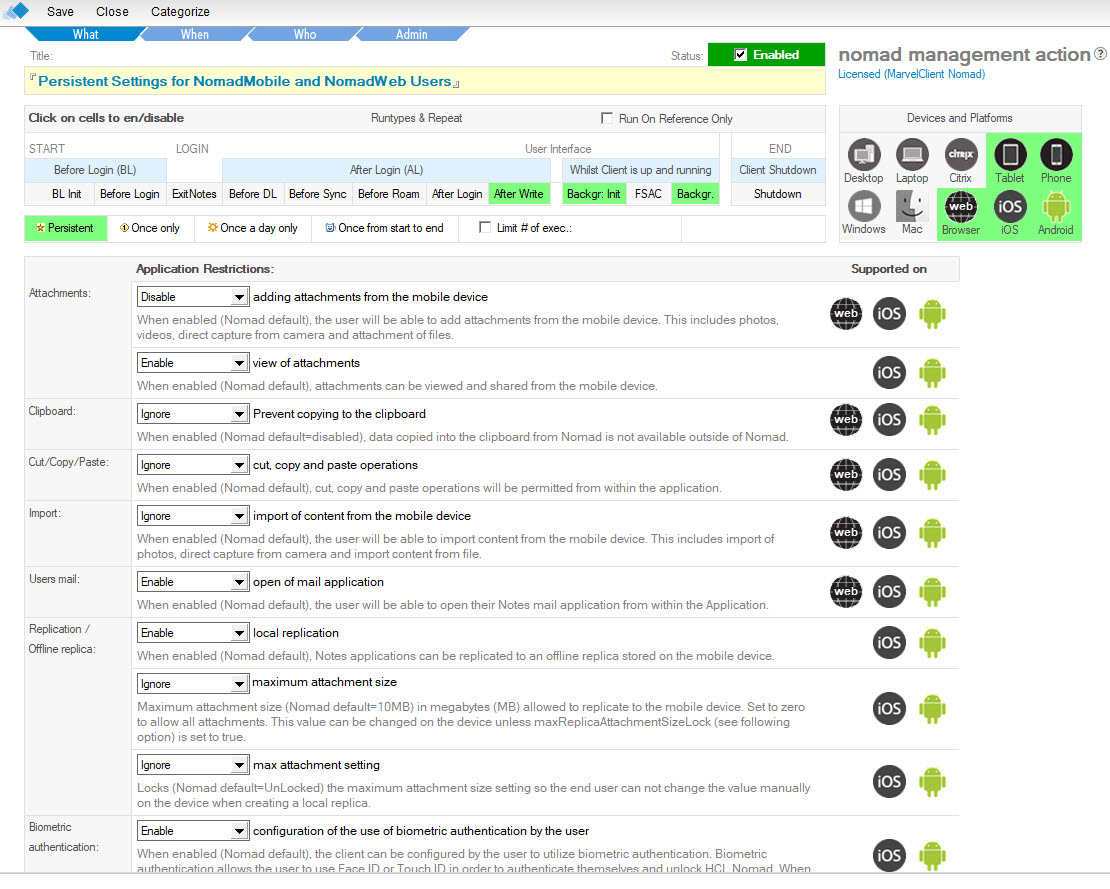Check Run On Reference Only
Viewport: 1110px width, 889px height.
pyautogui.click(x=607, y=118)
